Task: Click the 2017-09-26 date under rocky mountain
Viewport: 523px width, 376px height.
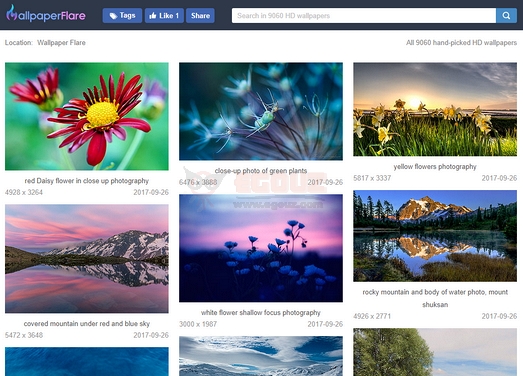Action: 499,316
